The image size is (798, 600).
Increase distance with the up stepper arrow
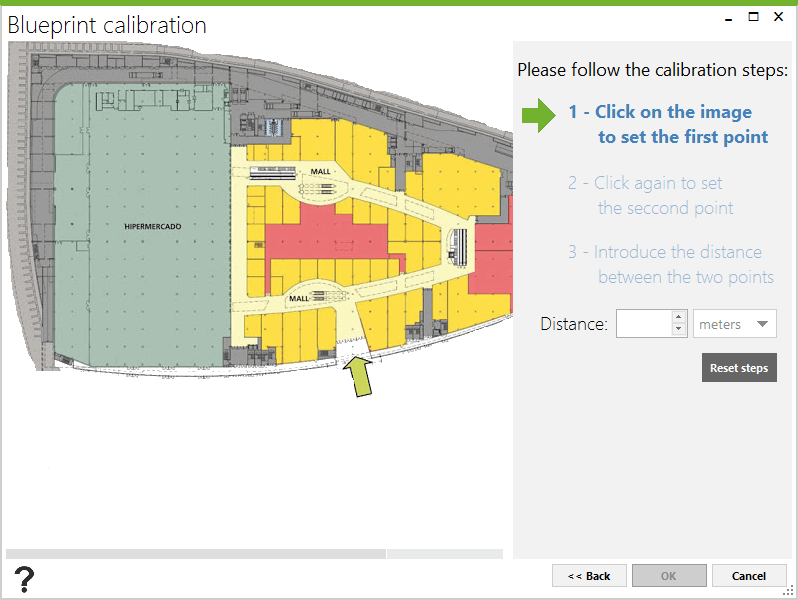[x=678, y=317]
